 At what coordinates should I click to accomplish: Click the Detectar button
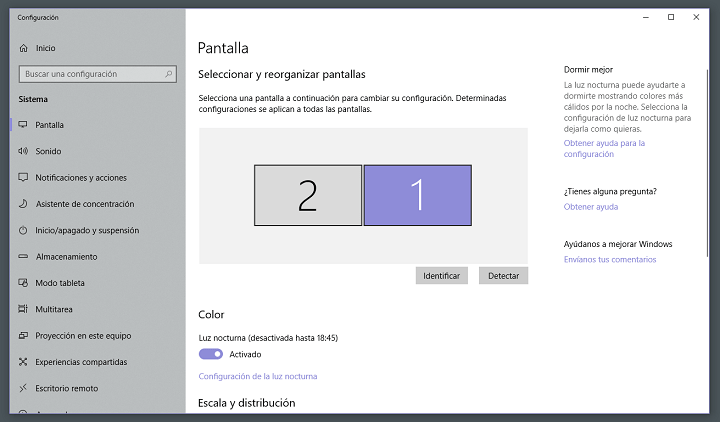coord(503,276)
